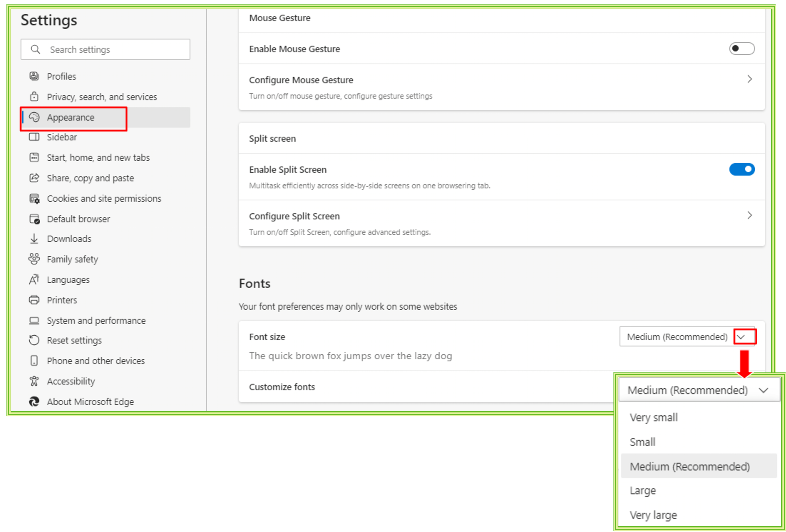Click the Printers icon in sidebar

pos(35,300)
